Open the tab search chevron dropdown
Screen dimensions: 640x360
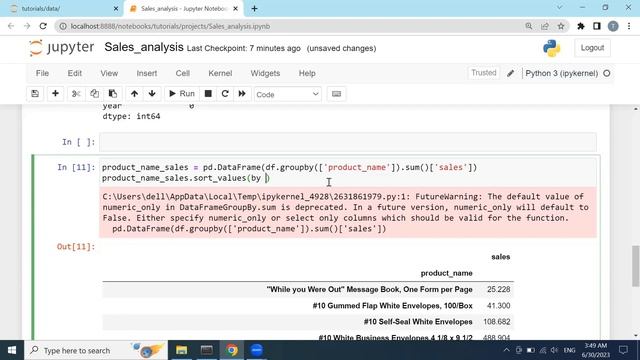coord(560,7)
